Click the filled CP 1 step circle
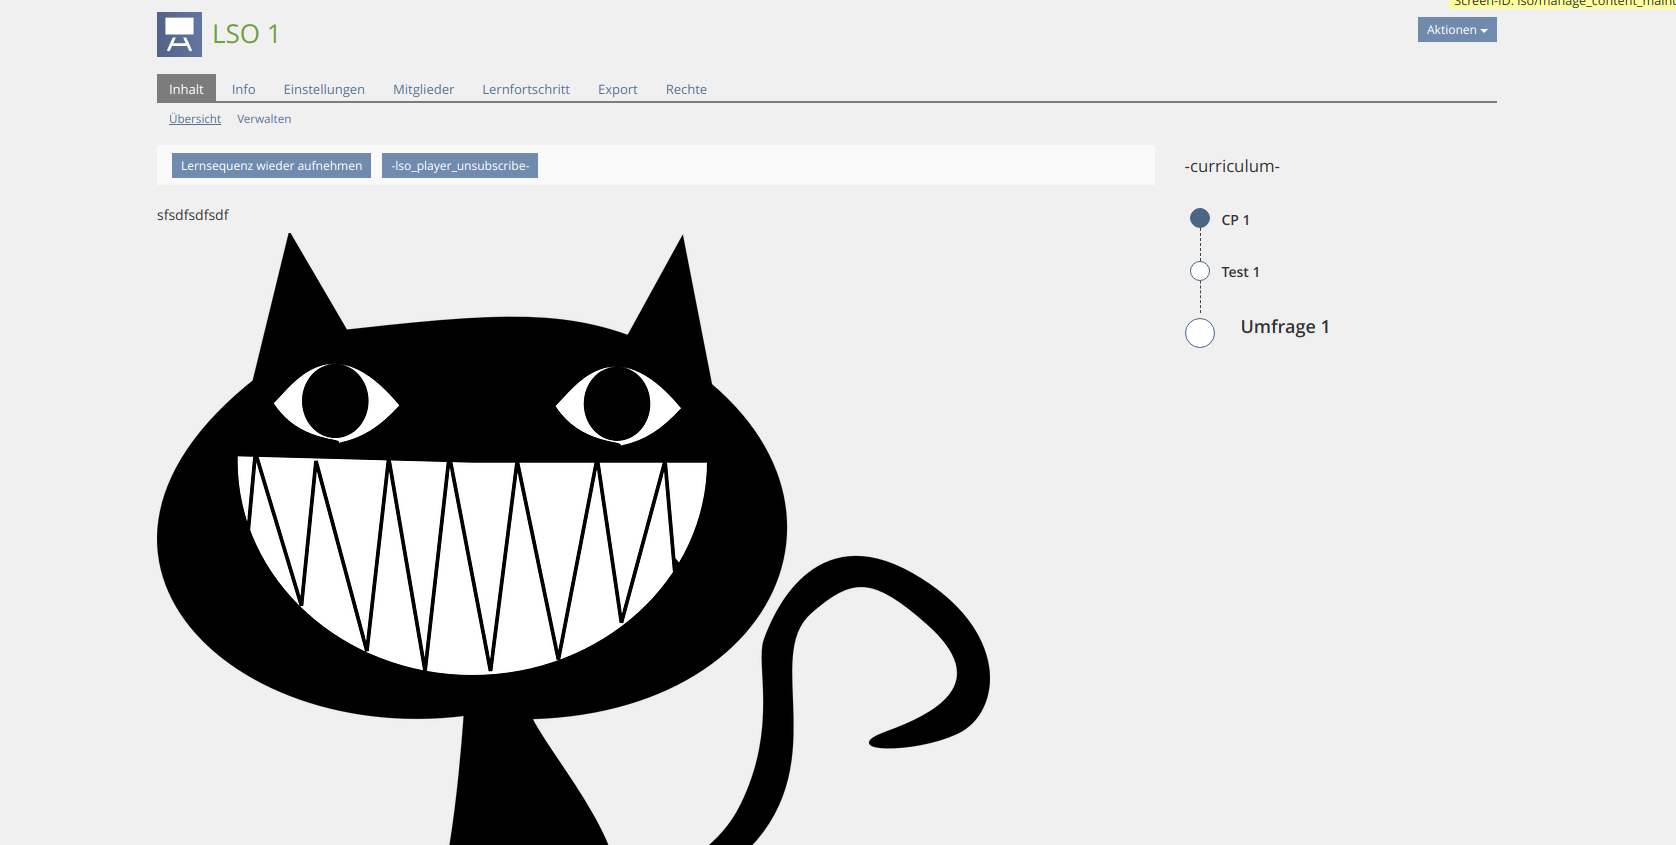This screenshot has width=1676, height=845. click(1200, 218)
